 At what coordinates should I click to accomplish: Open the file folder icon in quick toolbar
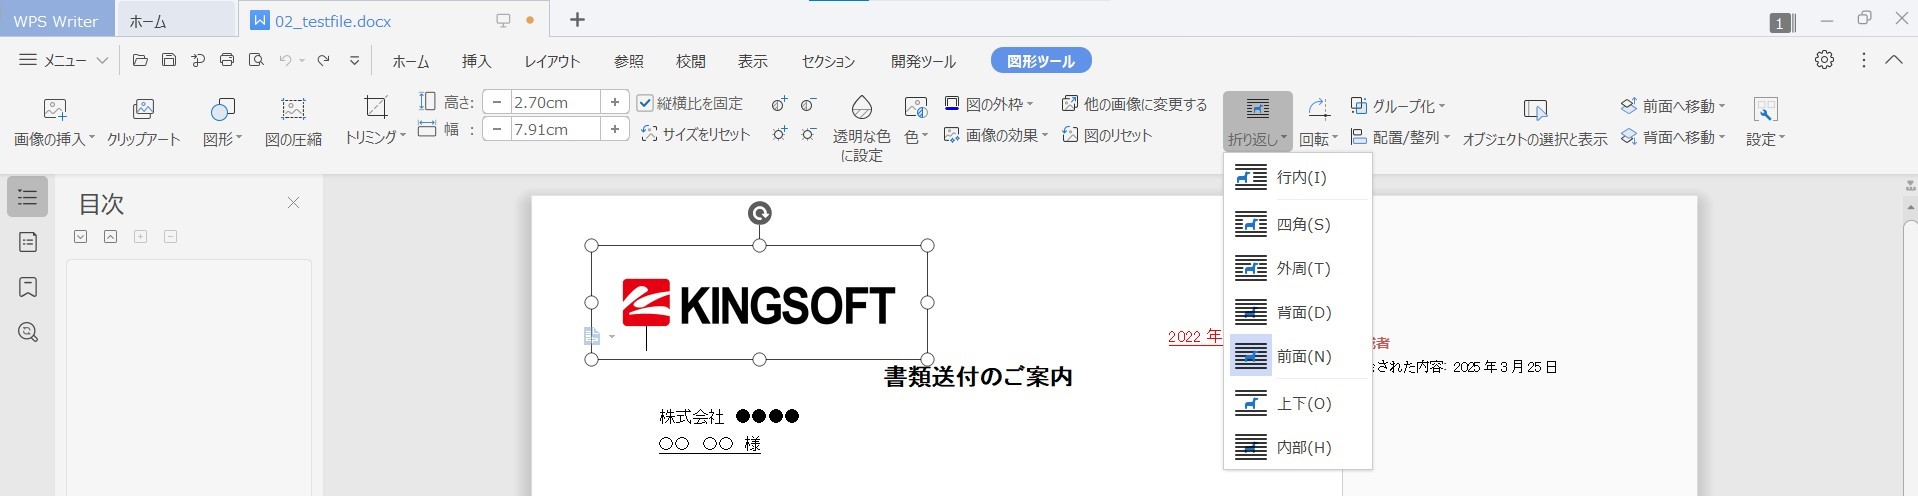[140, 60]
